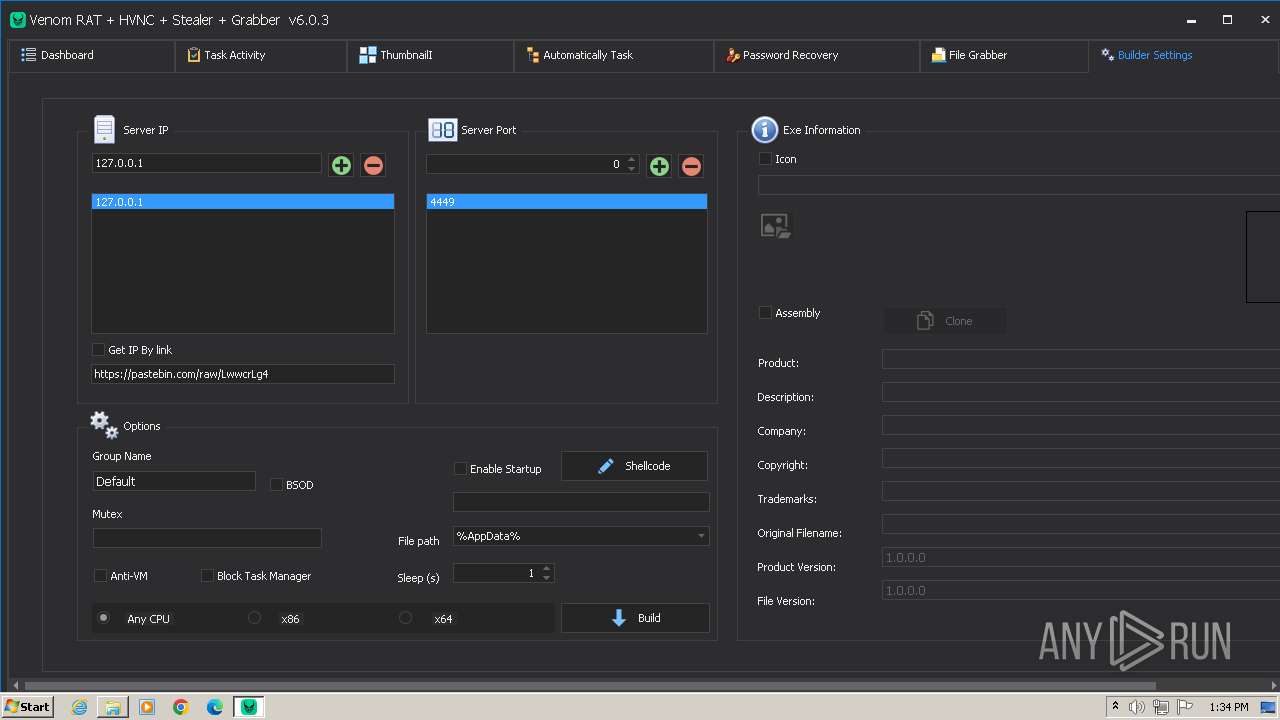1280x720 pixels.
Task: Select the Builder Settings tab
Action: (1183, 56)
